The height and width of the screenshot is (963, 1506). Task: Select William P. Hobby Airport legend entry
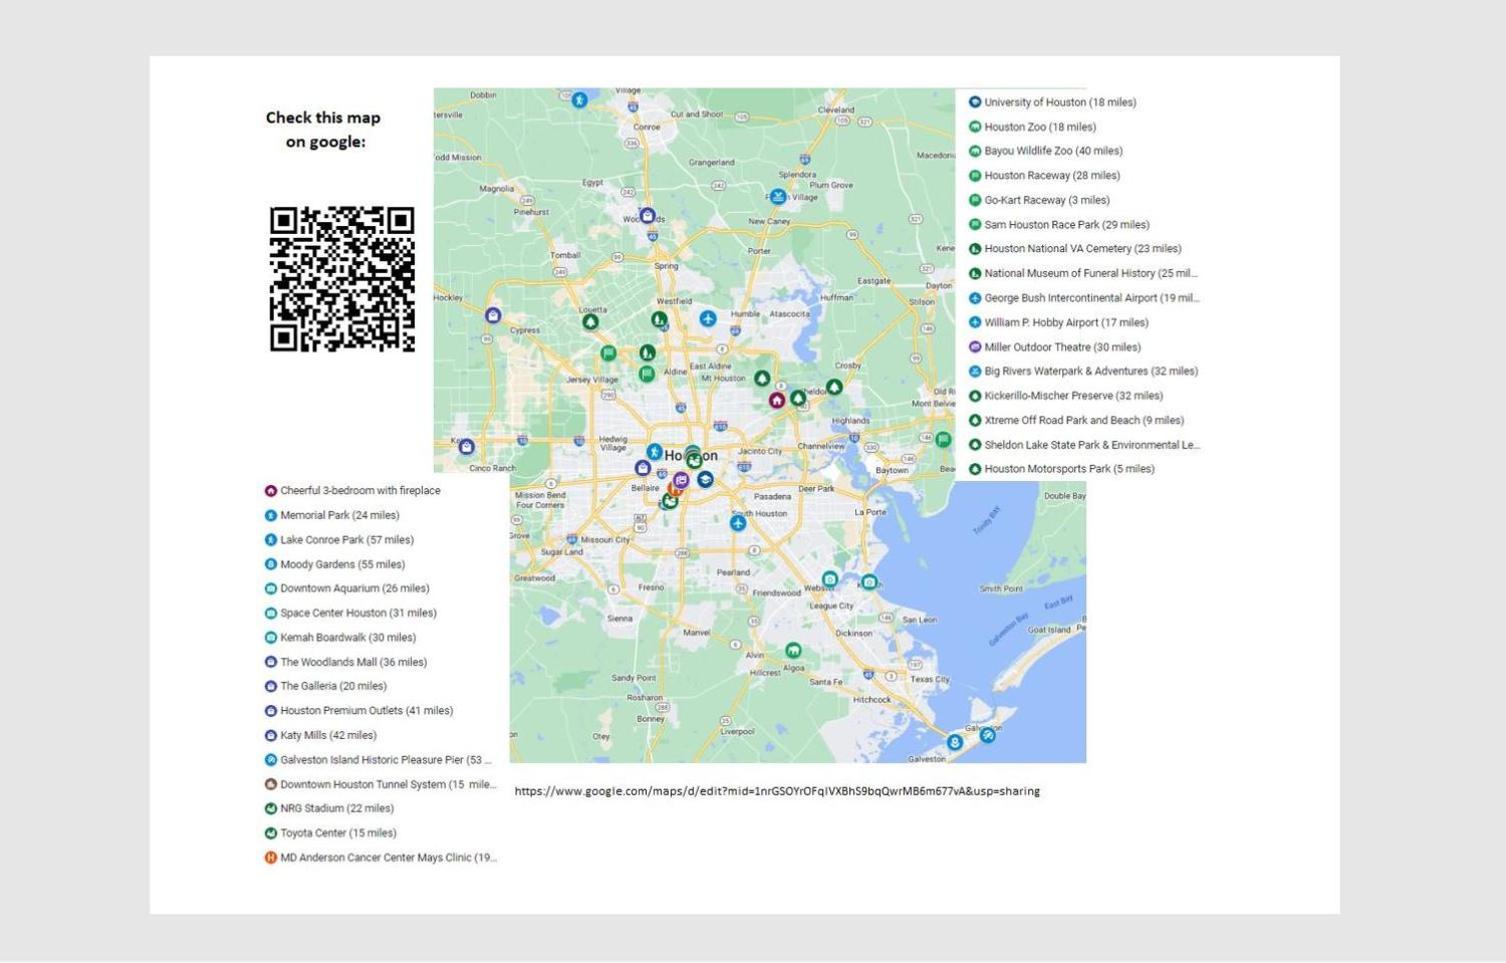coord(1058,322)
